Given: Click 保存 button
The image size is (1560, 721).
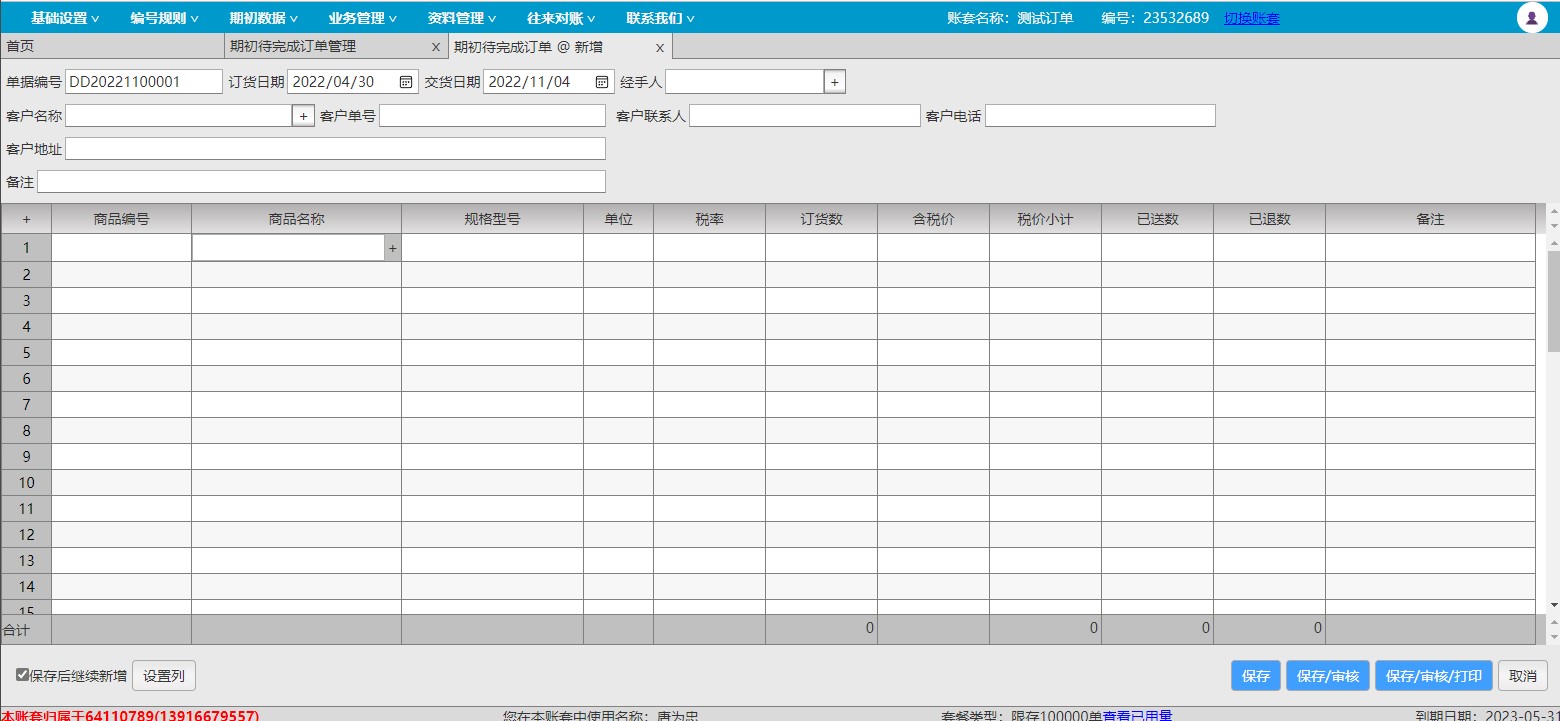Looking at the screenshot, I should 1256,676.
